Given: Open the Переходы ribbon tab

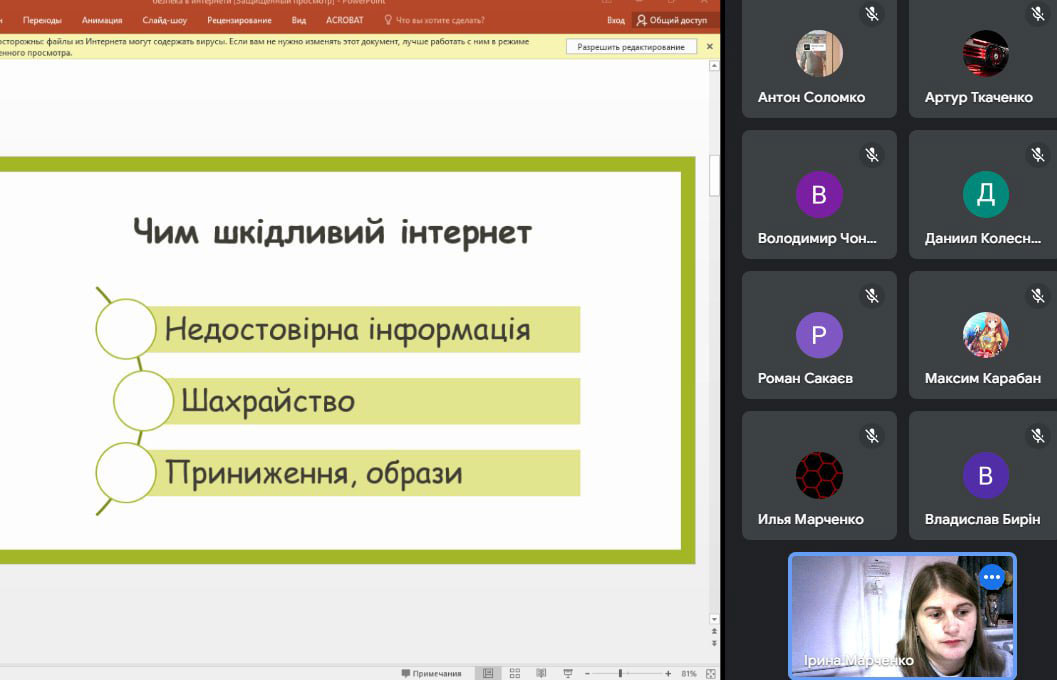Looking at the screenshot, I should click(x=42, y=20).
